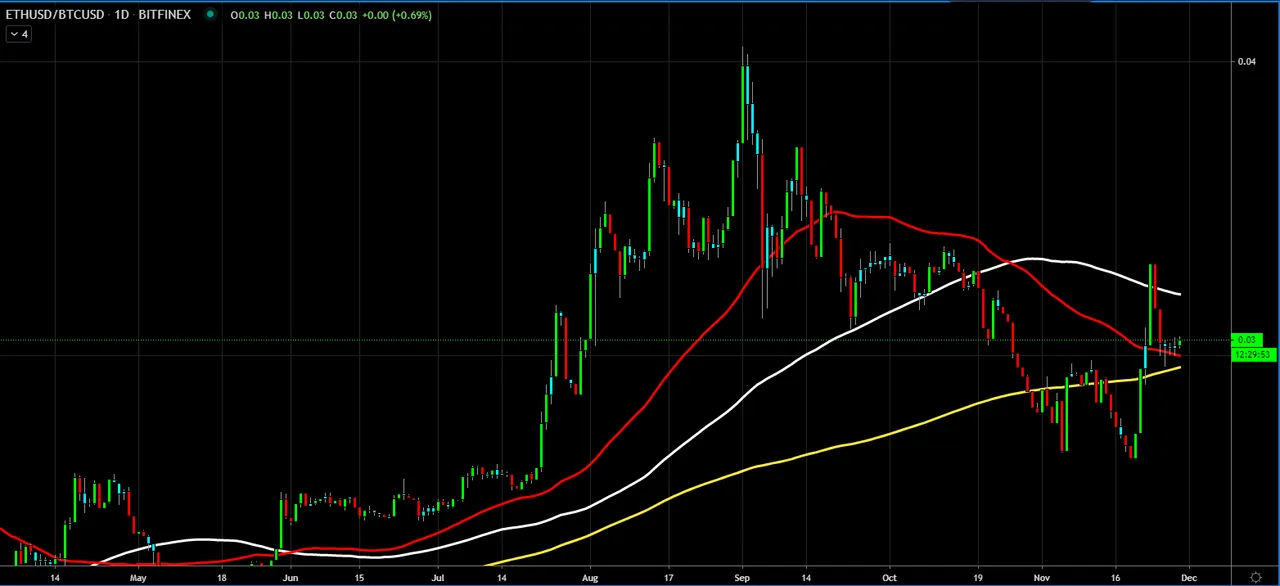Click the 1D interval label
The height and width of the screenshot is (586, 1280).
coord(121,15)
